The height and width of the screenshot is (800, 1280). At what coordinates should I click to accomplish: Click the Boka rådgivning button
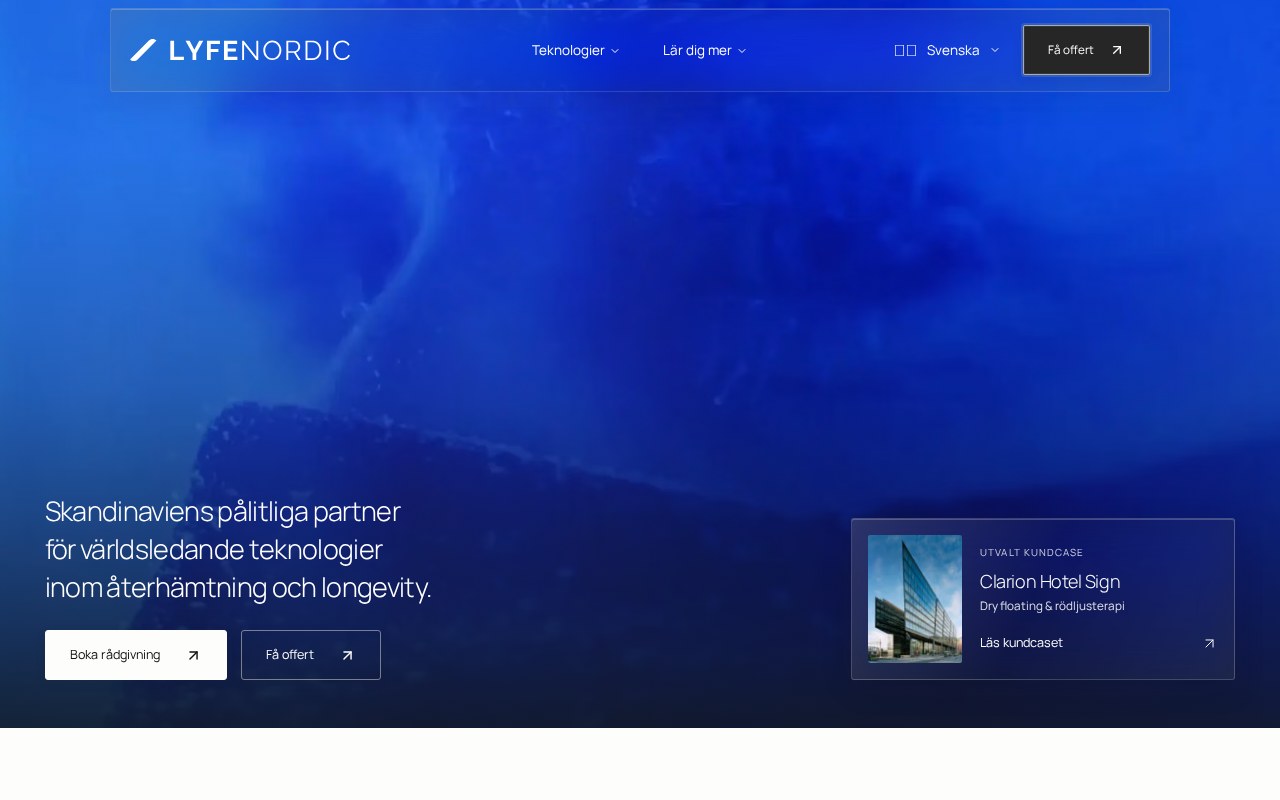pos(136,655)
